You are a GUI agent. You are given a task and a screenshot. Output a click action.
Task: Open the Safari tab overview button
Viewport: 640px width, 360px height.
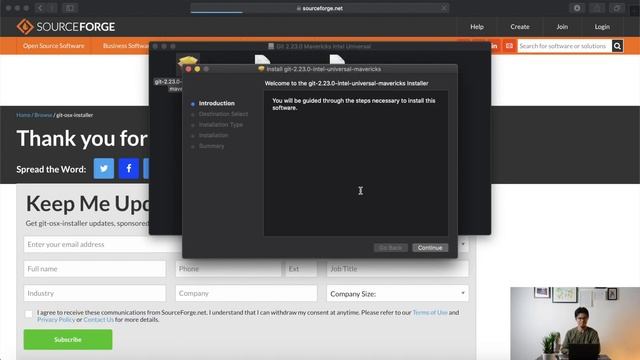point(617,8)
